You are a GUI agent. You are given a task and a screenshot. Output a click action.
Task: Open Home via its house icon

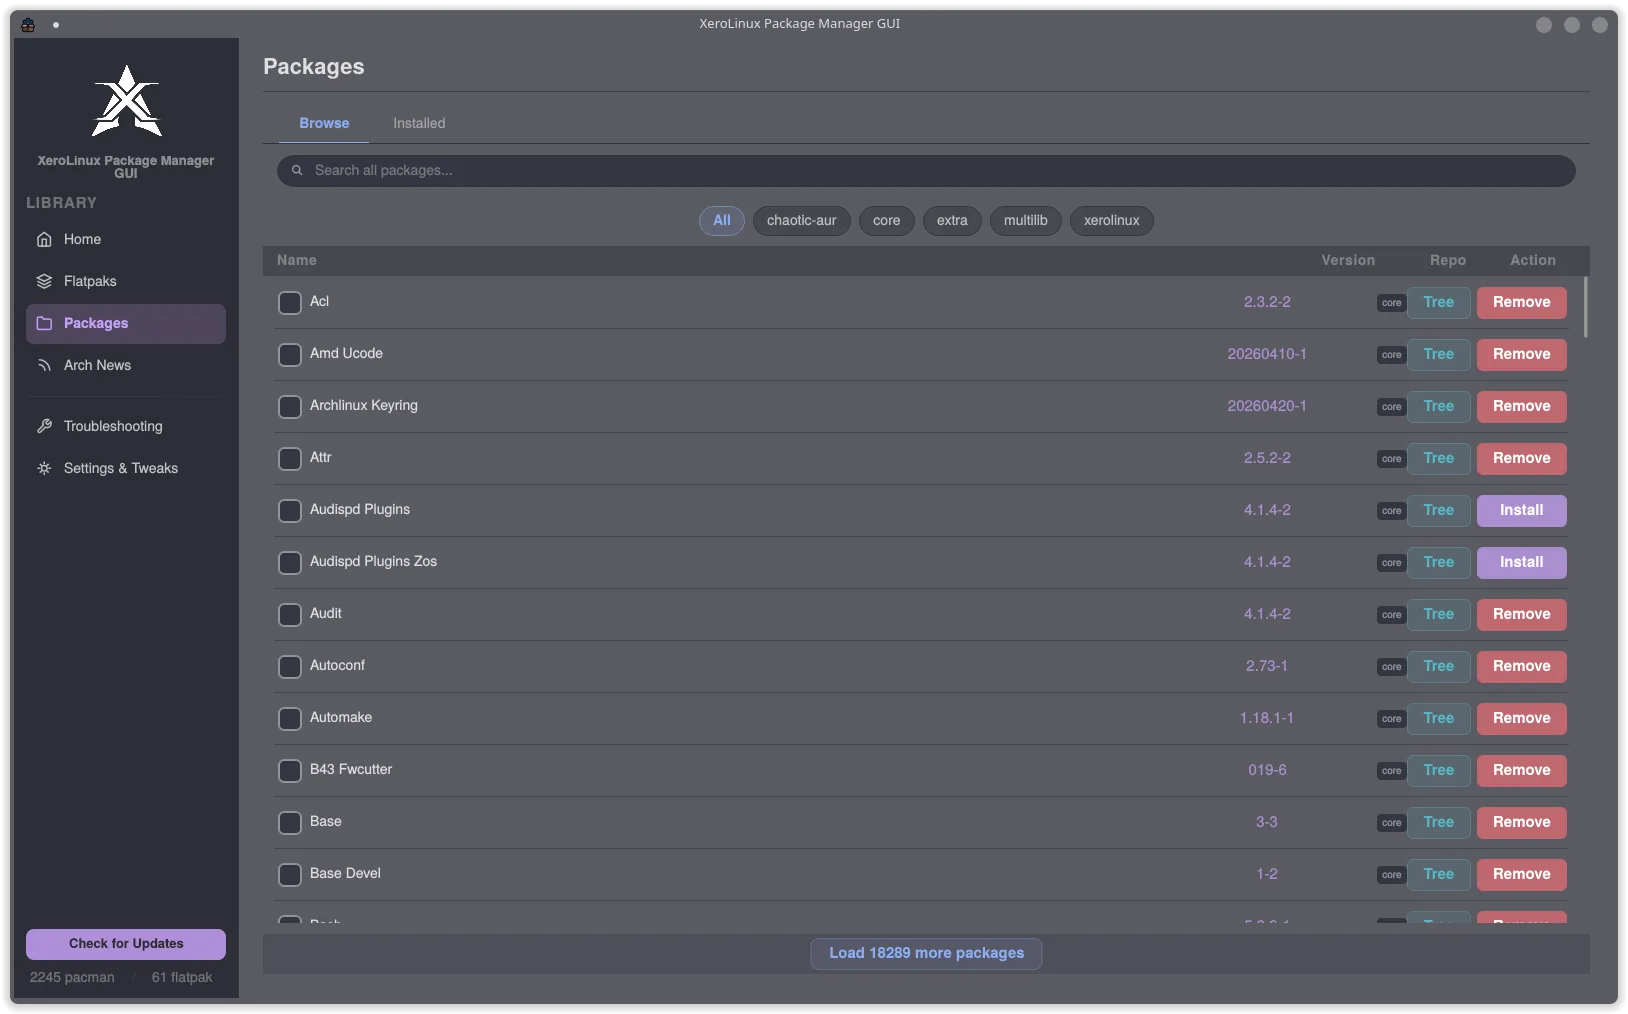(44, 239)
